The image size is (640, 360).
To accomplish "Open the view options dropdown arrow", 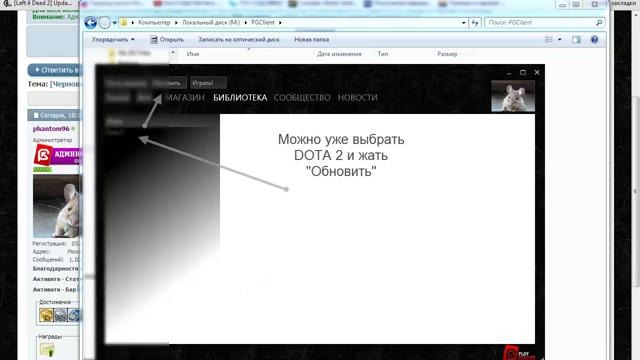I will click(560, 40).
